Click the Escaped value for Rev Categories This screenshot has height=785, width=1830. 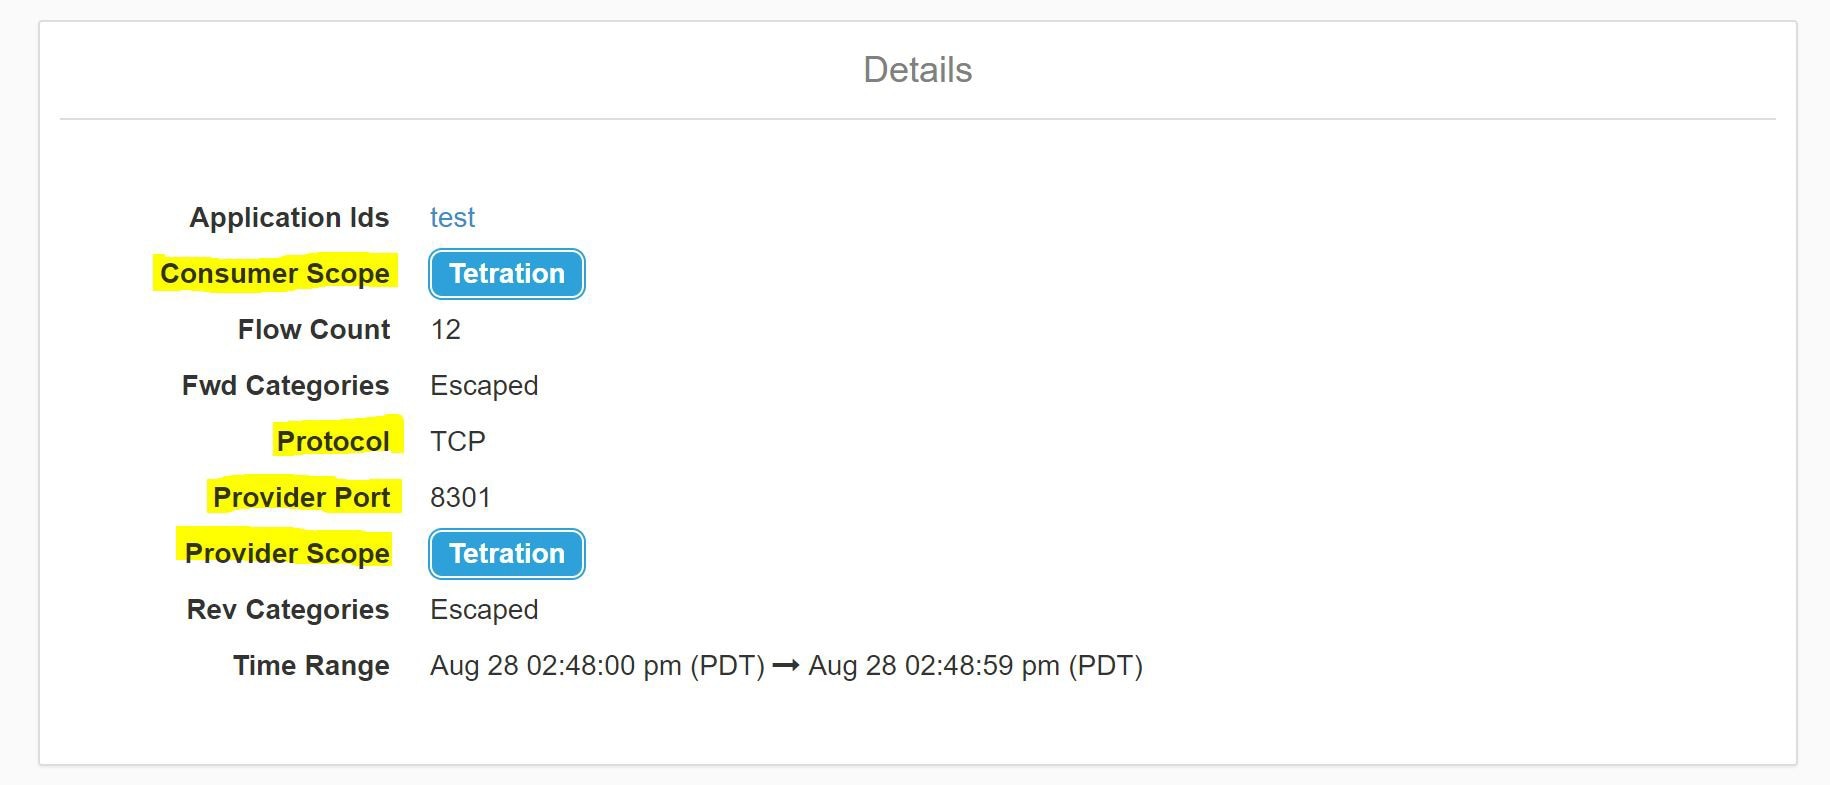[484, 609]
